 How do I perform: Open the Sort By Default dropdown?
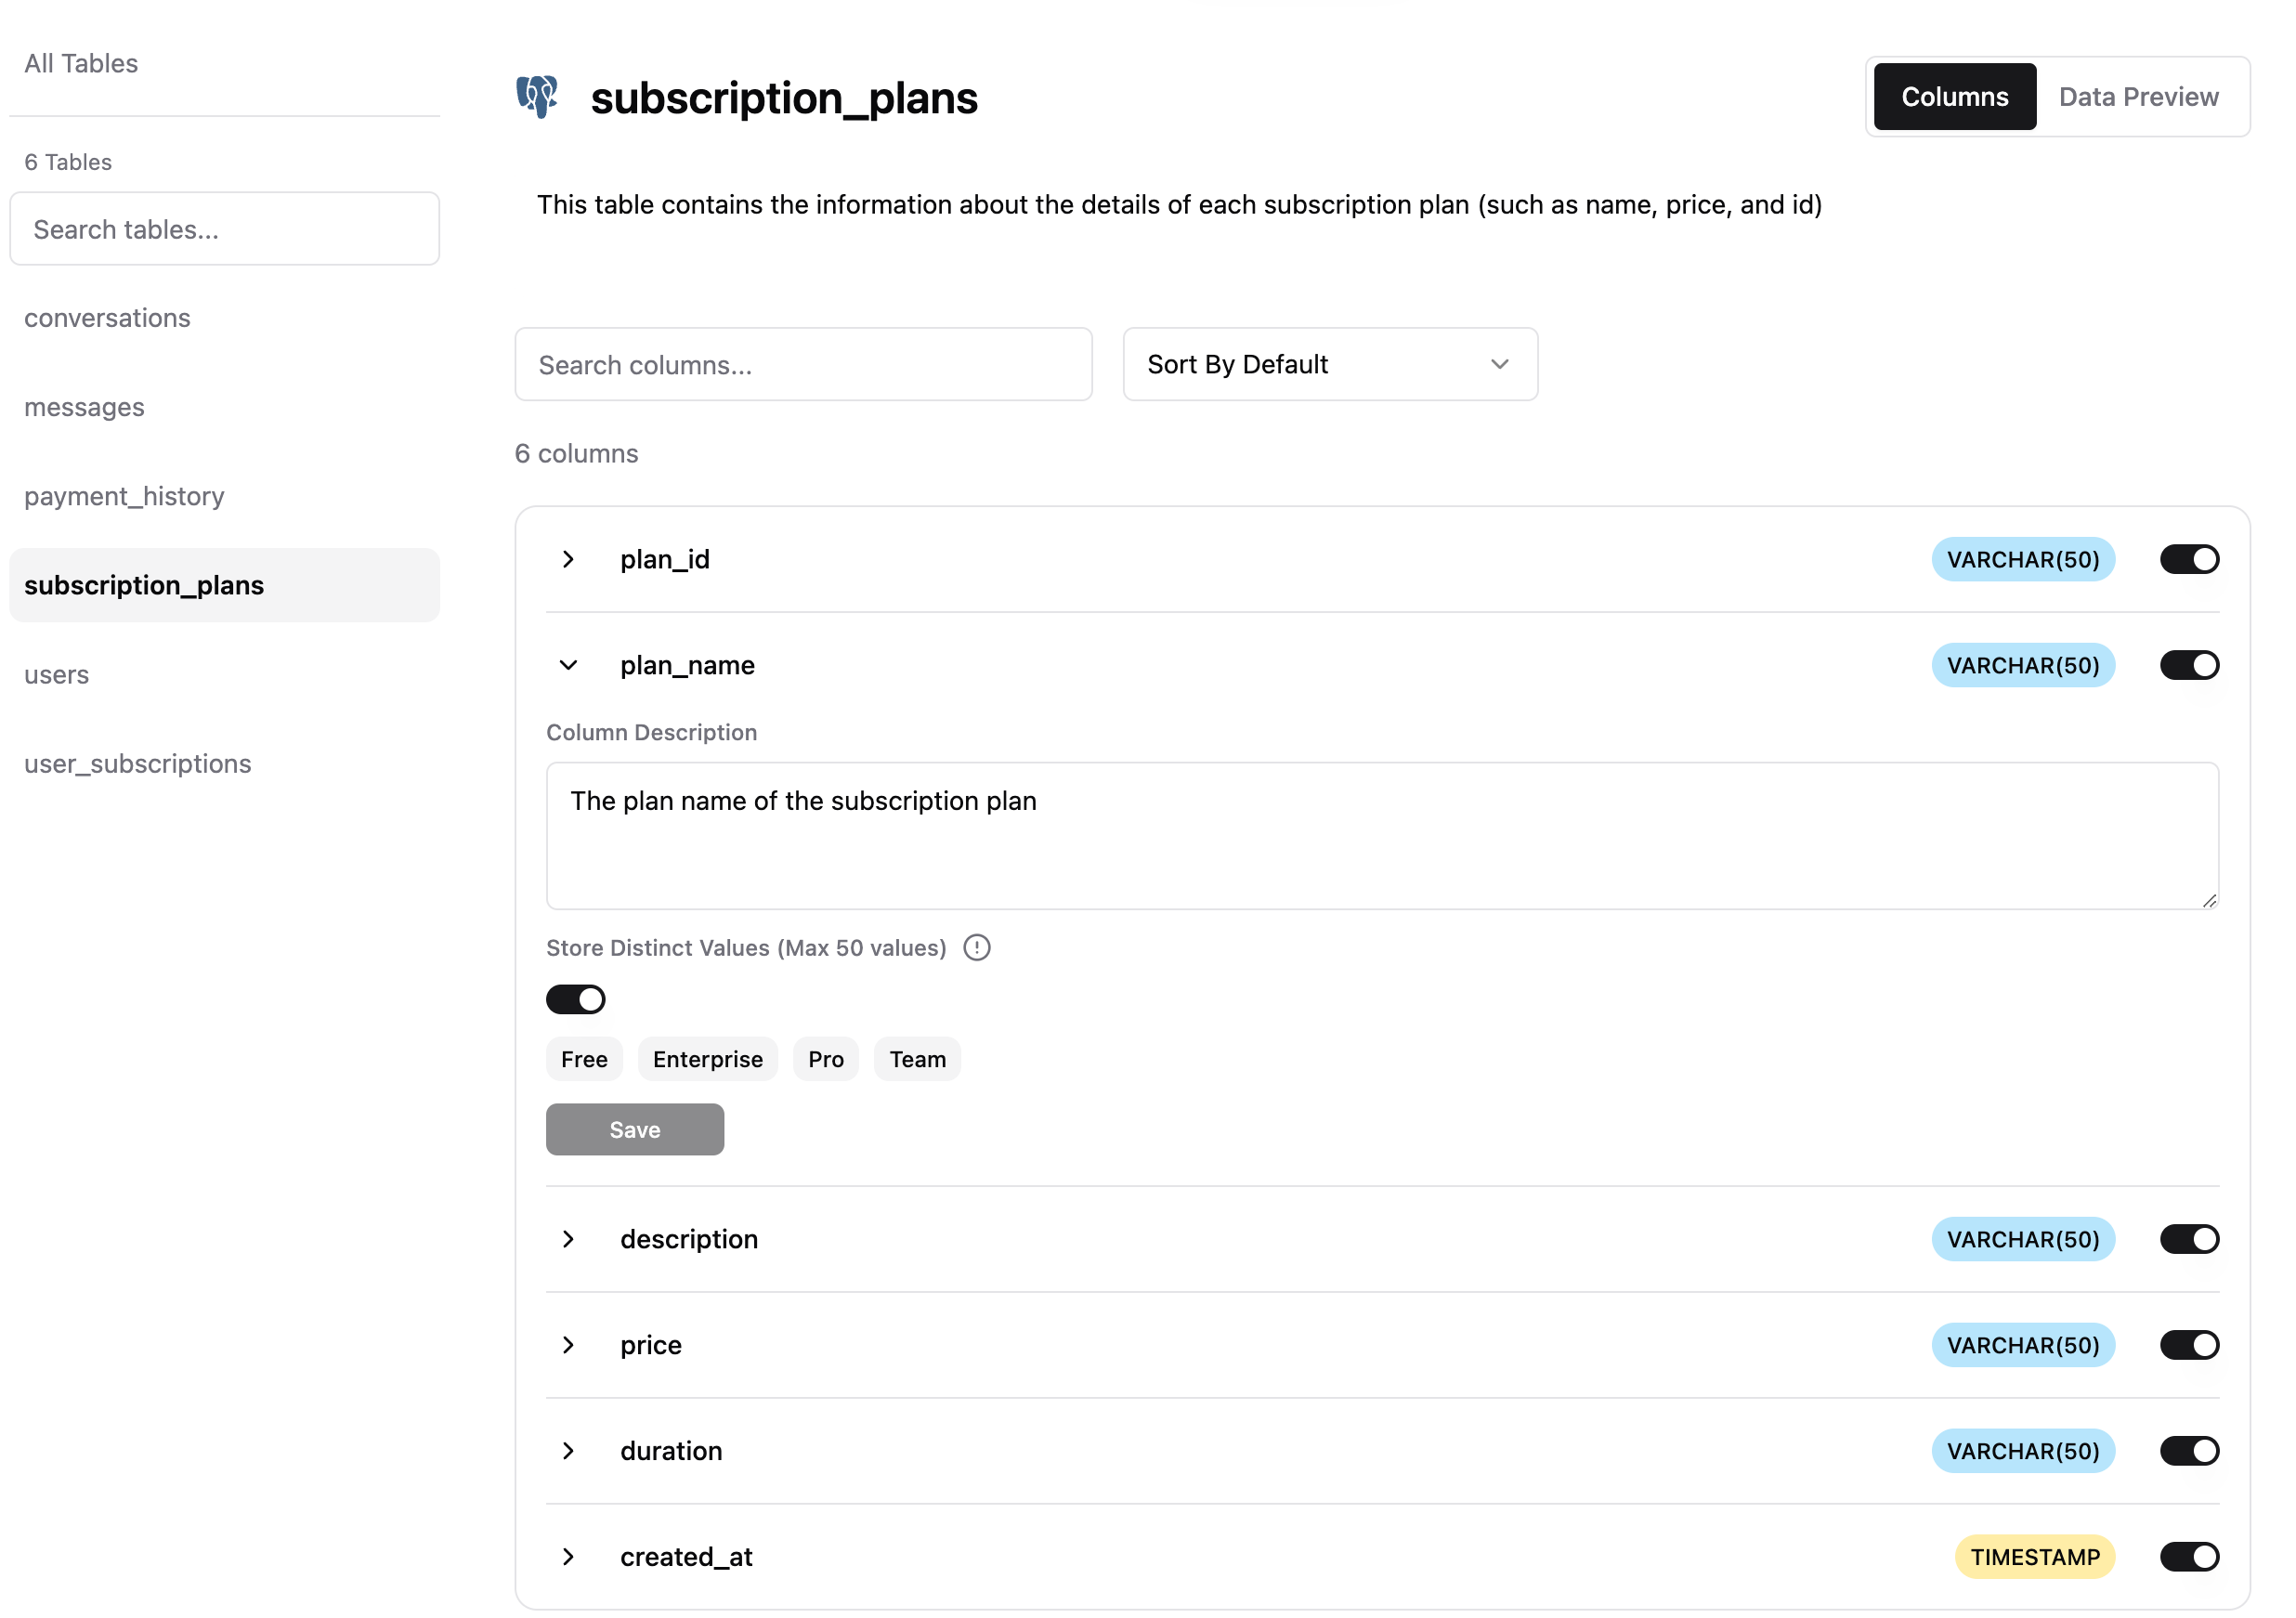(x=1329, y=364)
